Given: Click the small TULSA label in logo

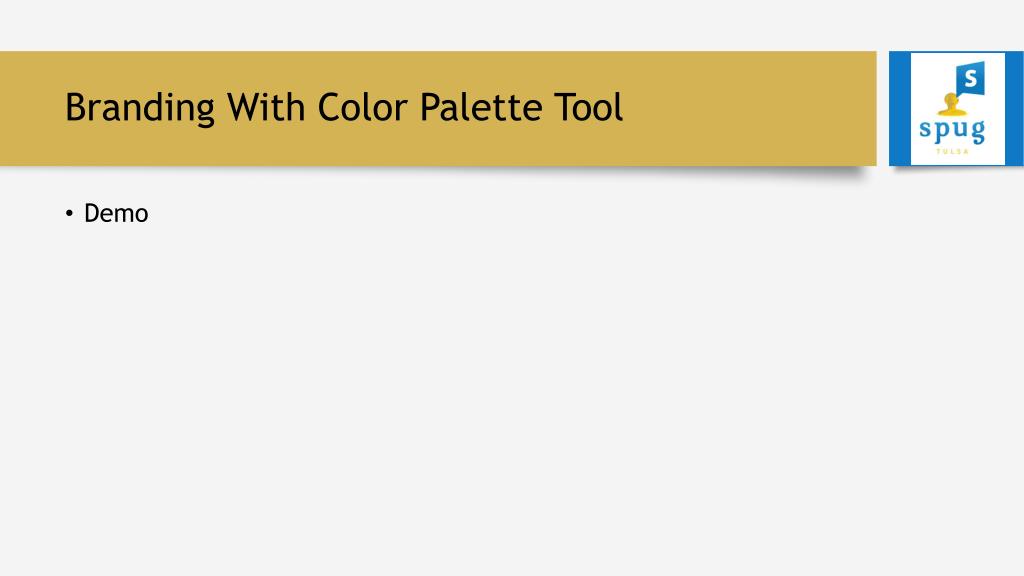Looking at the screenshot, I should tap(952, 152).
